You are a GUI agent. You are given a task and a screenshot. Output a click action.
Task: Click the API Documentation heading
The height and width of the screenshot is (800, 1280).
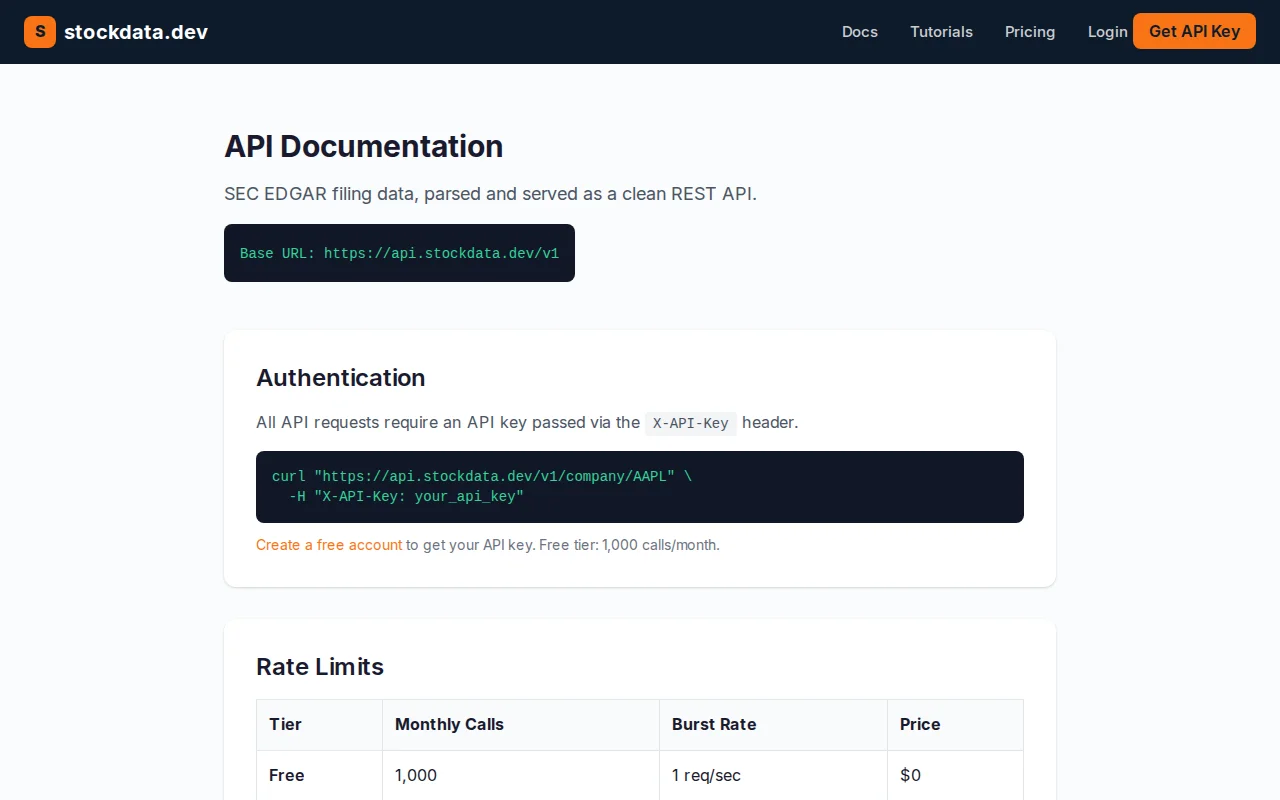[x=363, y=146]
